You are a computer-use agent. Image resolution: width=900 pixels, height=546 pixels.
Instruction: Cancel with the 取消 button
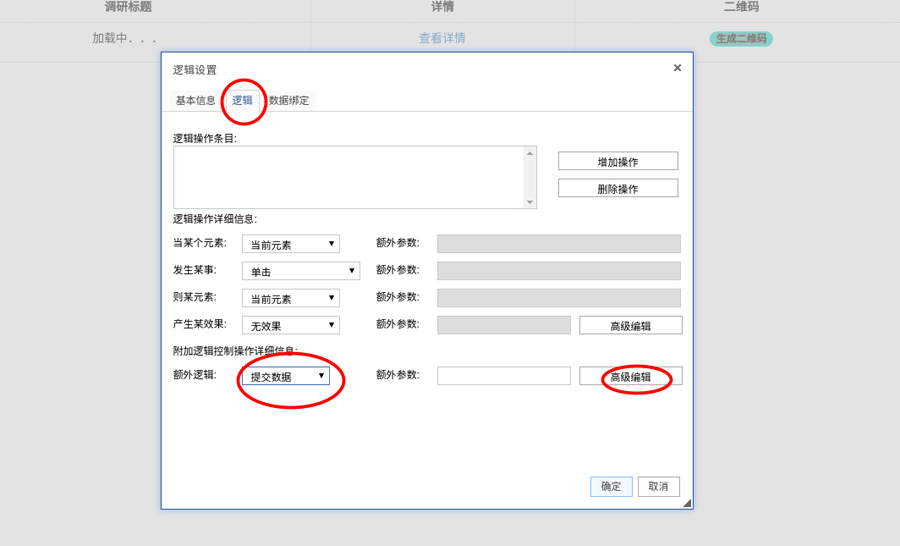point(658,486)
